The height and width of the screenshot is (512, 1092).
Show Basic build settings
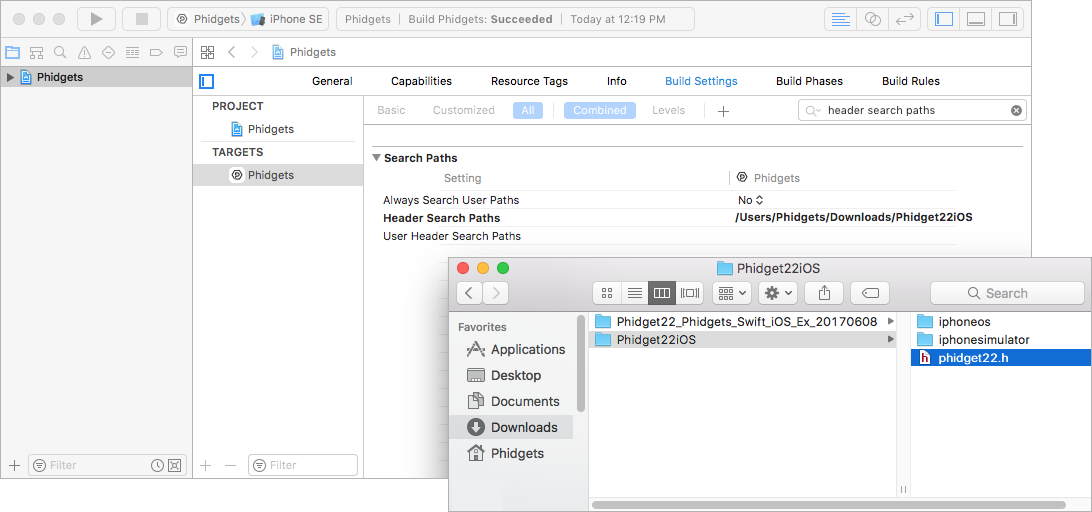point(391,110)
